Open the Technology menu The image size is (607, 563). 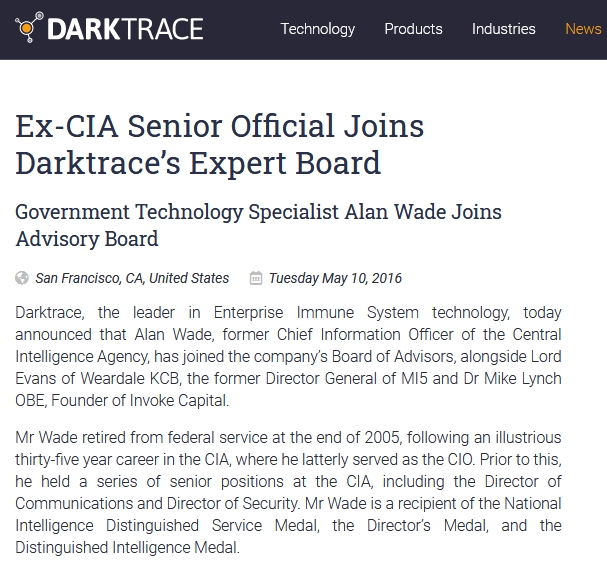coord(317,29)
